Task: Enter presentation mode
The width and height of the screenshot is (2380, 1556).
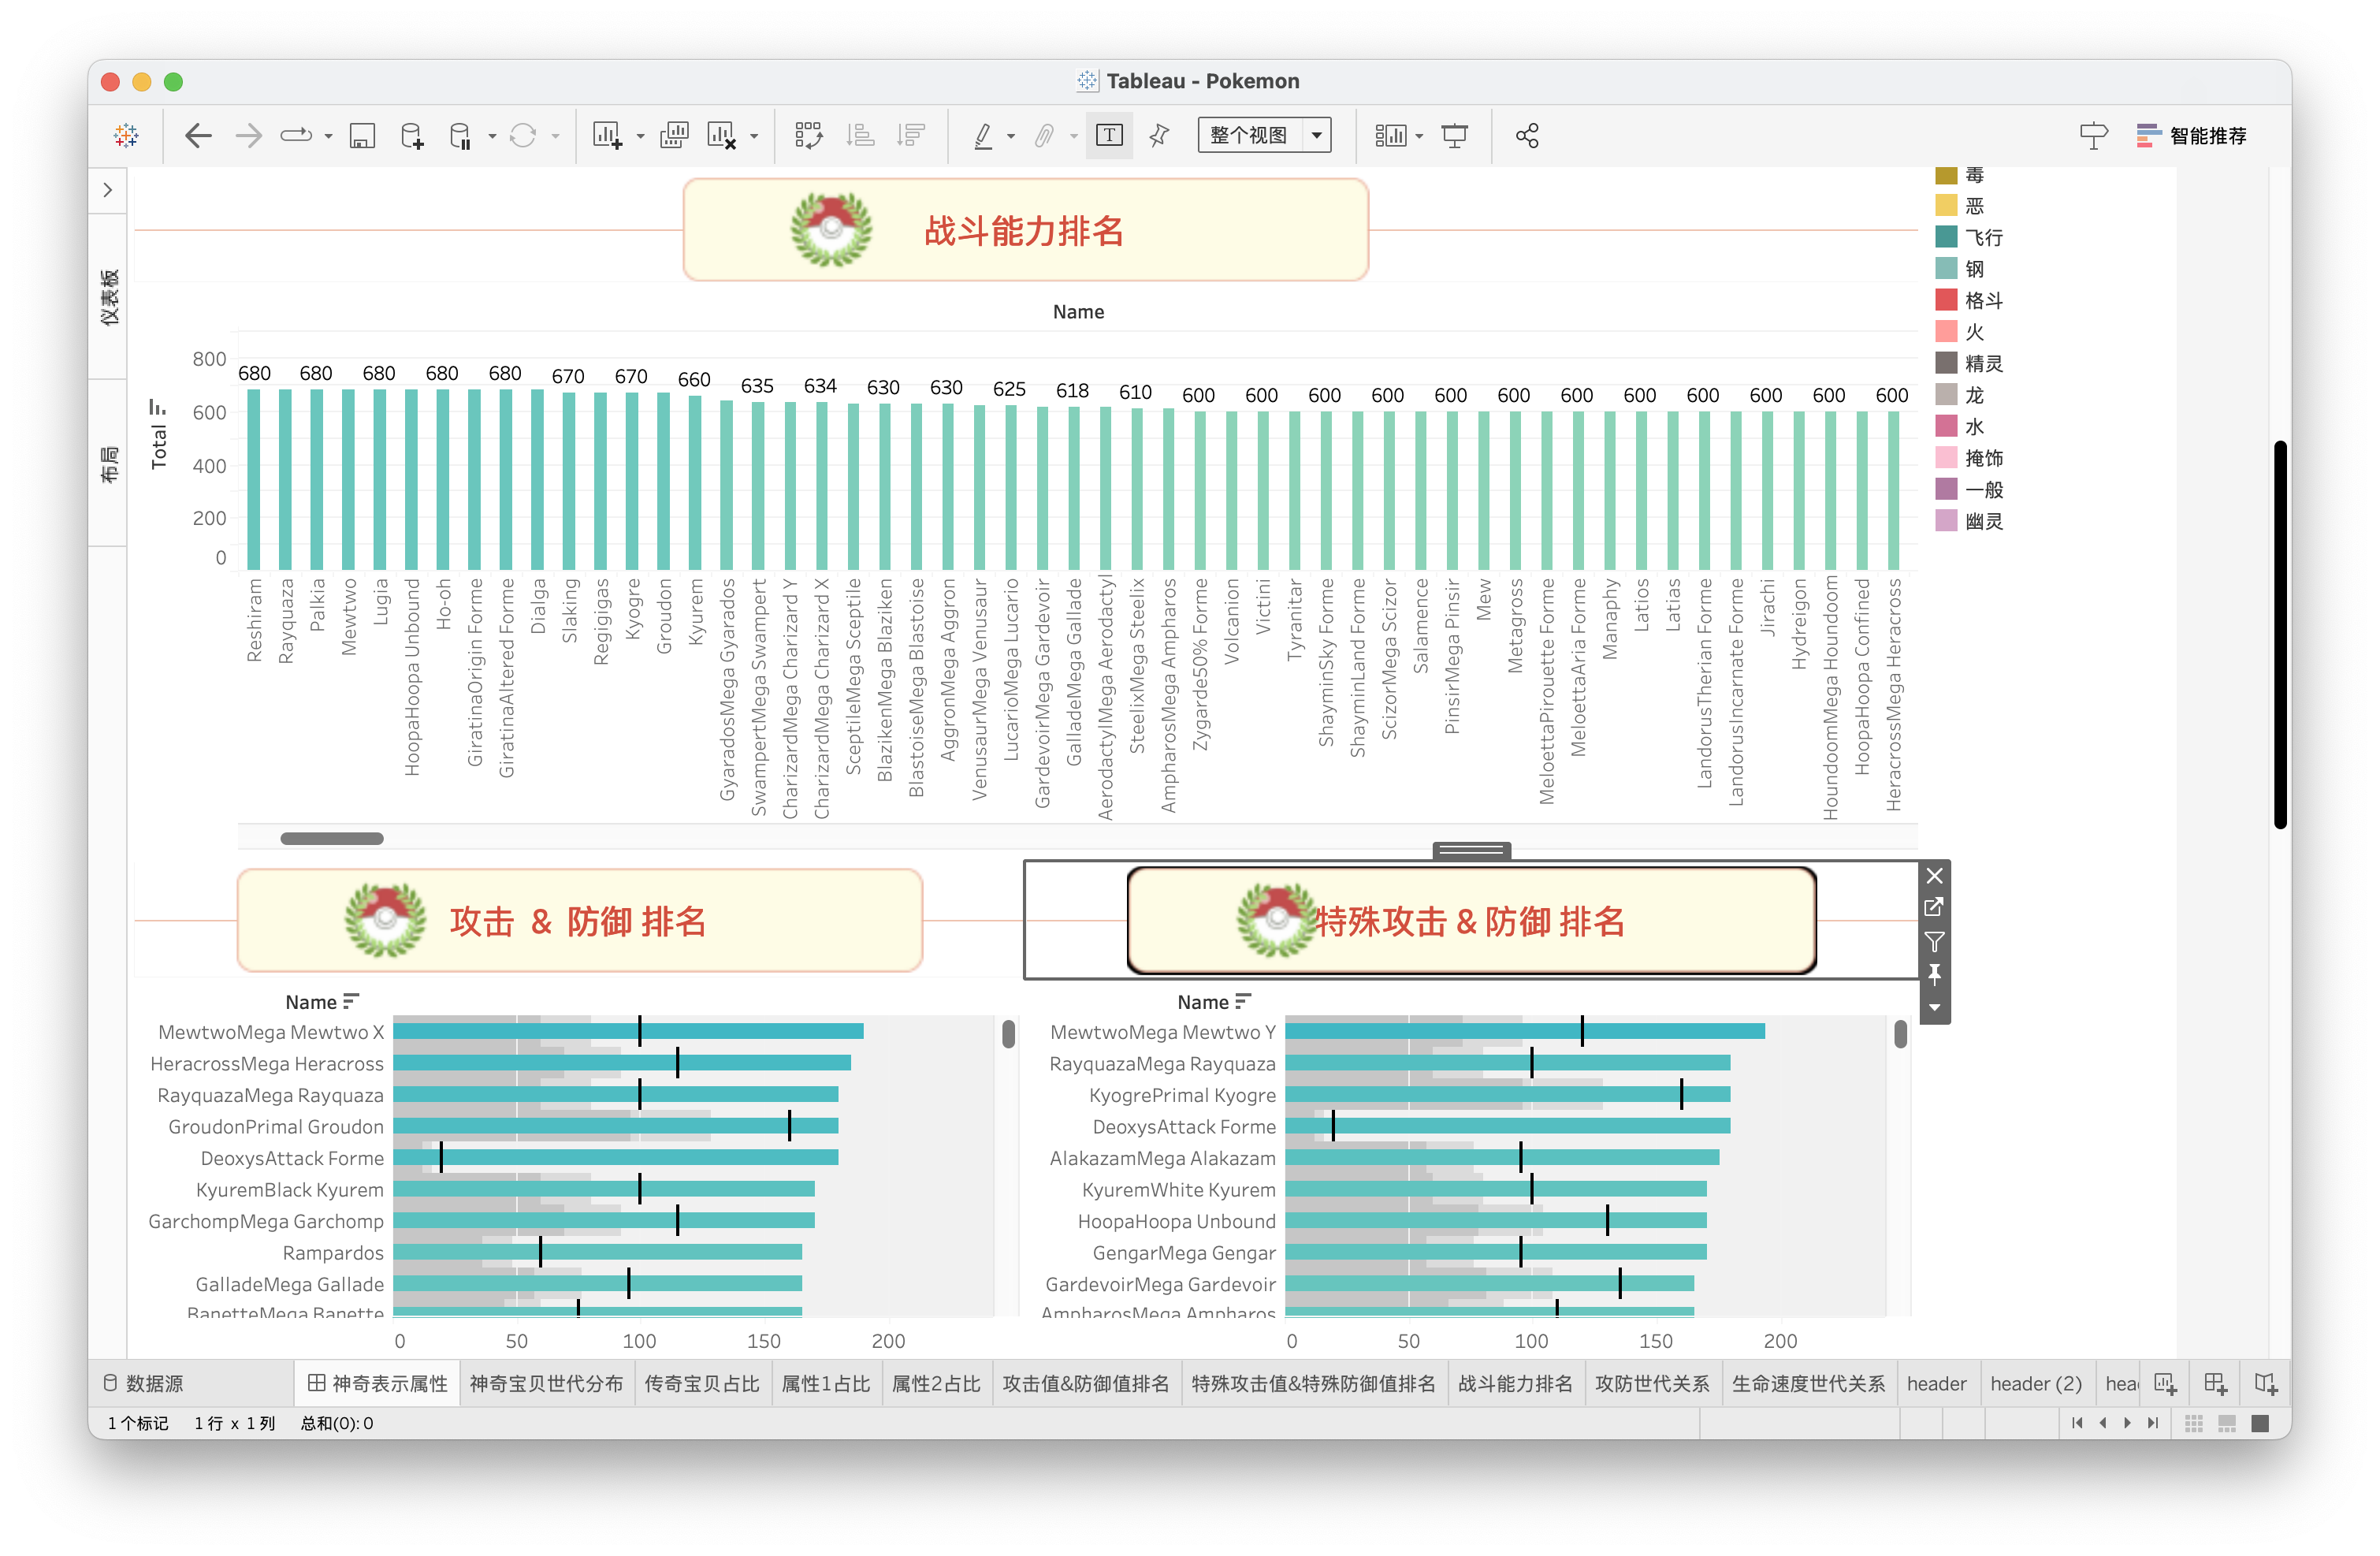Action: pyautogui.click(x=1455, y=135)
